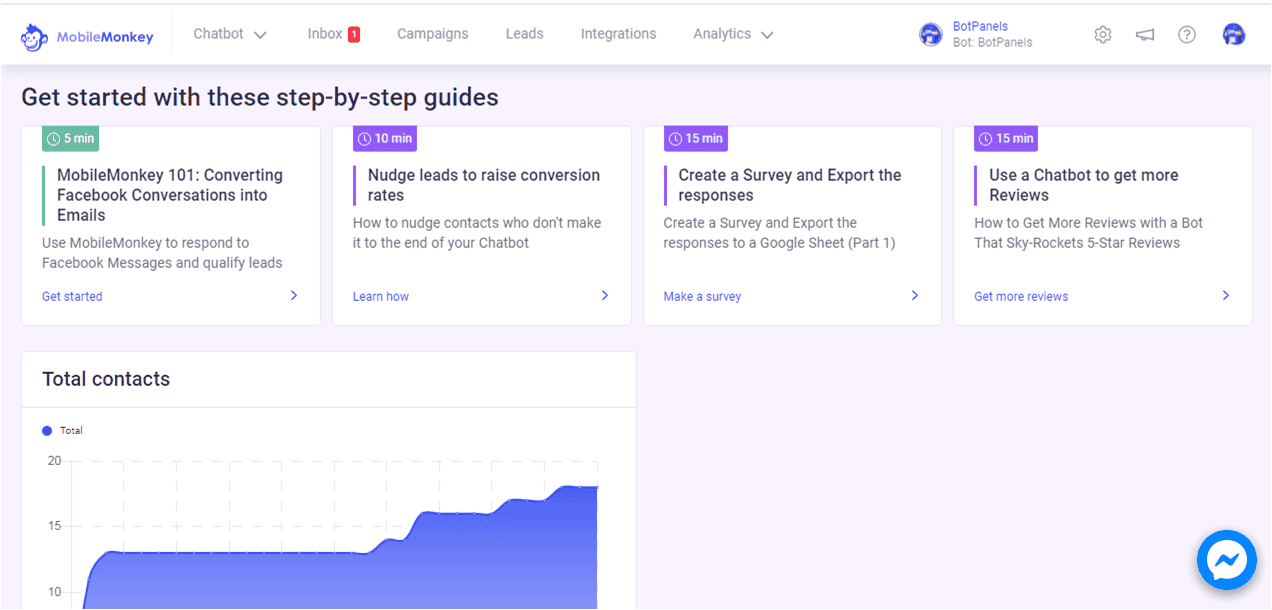Open the help question mark icon

(x=1187, y=35)
